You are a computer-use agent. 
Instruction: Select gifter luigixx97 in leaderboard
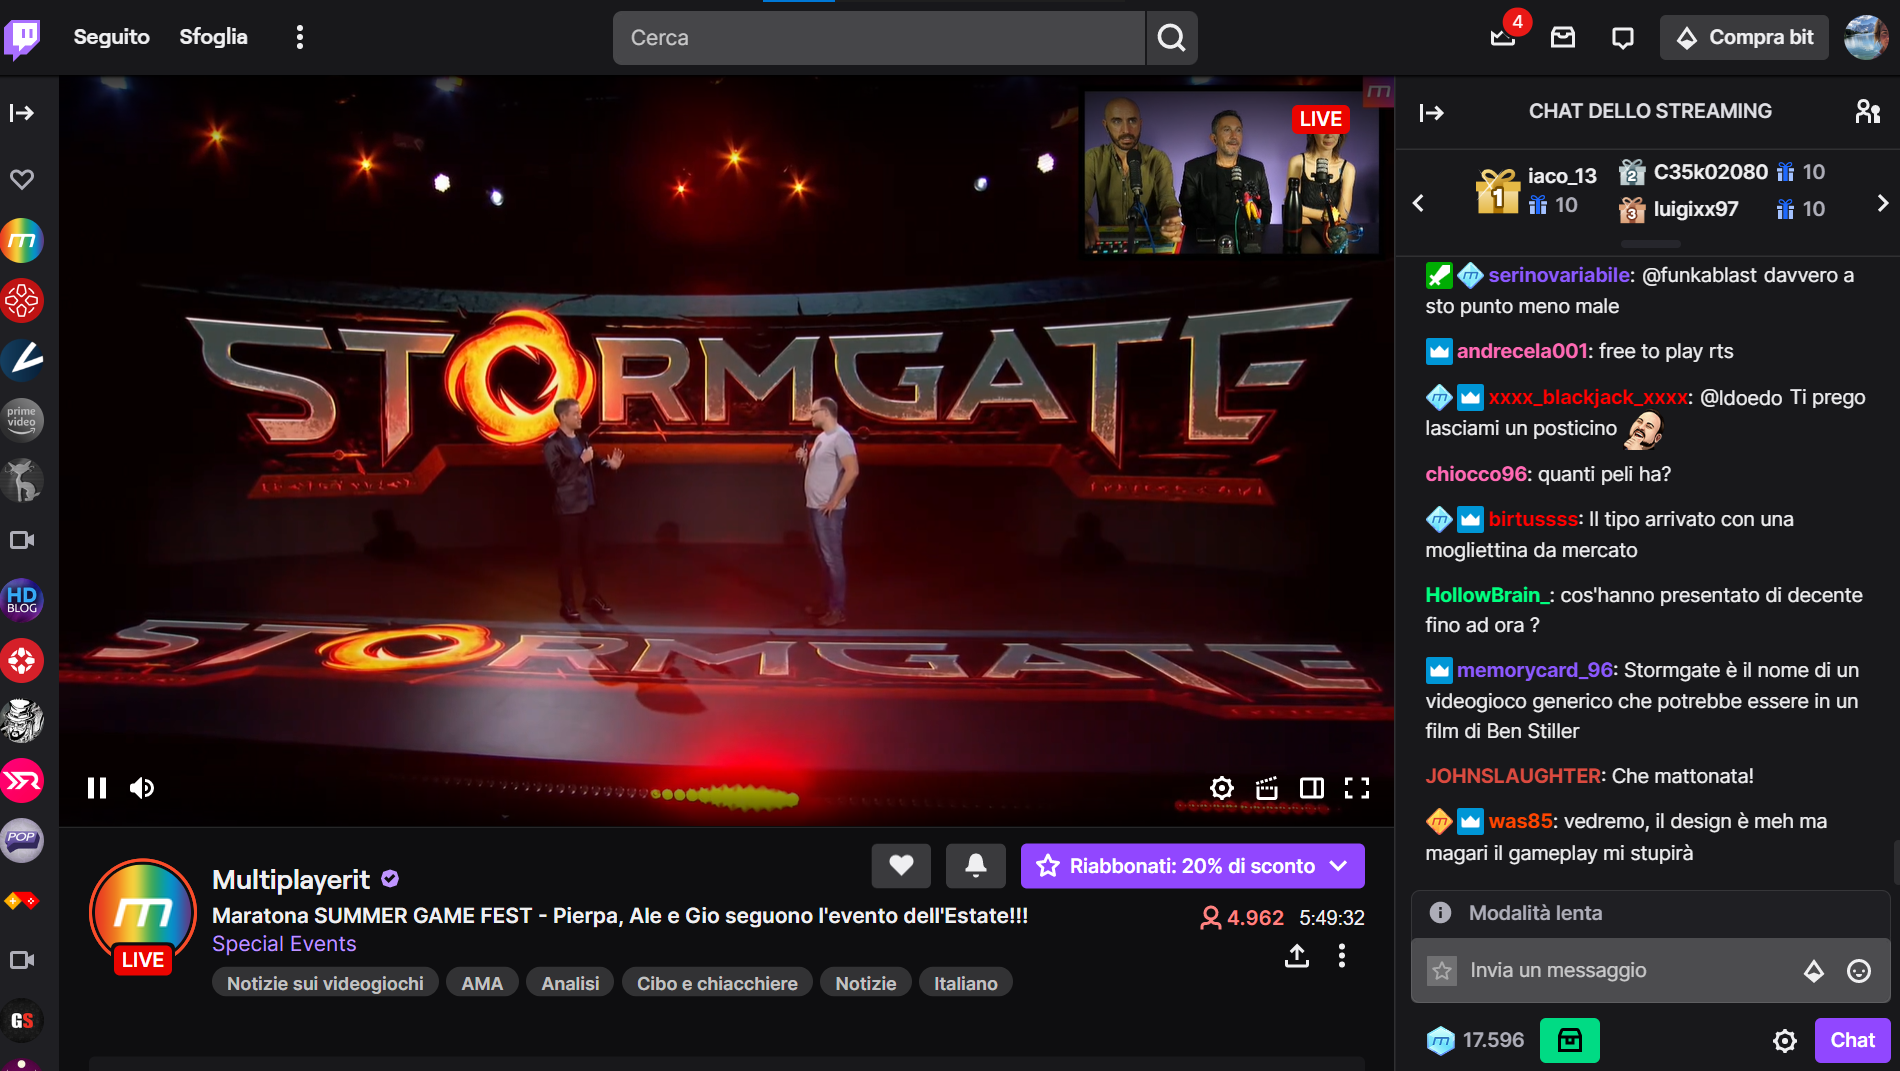point(1695,209)
